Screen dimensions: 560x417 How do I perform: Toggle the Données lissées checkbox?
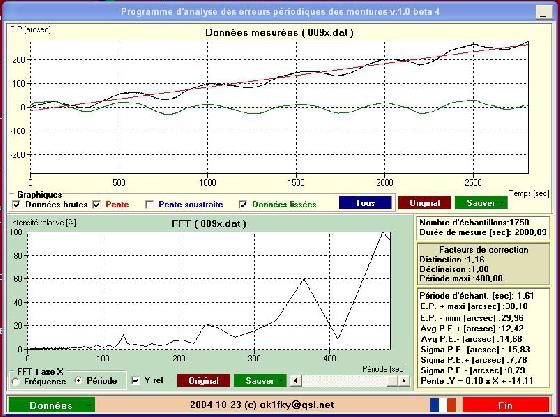pos(243,204)
